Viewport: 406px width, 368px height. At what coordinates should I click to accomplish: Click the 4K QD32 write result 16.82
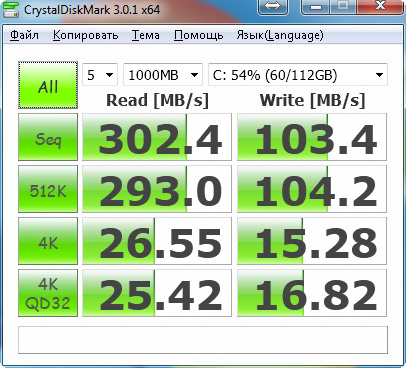pyautogui.click(x=312, y=293)
